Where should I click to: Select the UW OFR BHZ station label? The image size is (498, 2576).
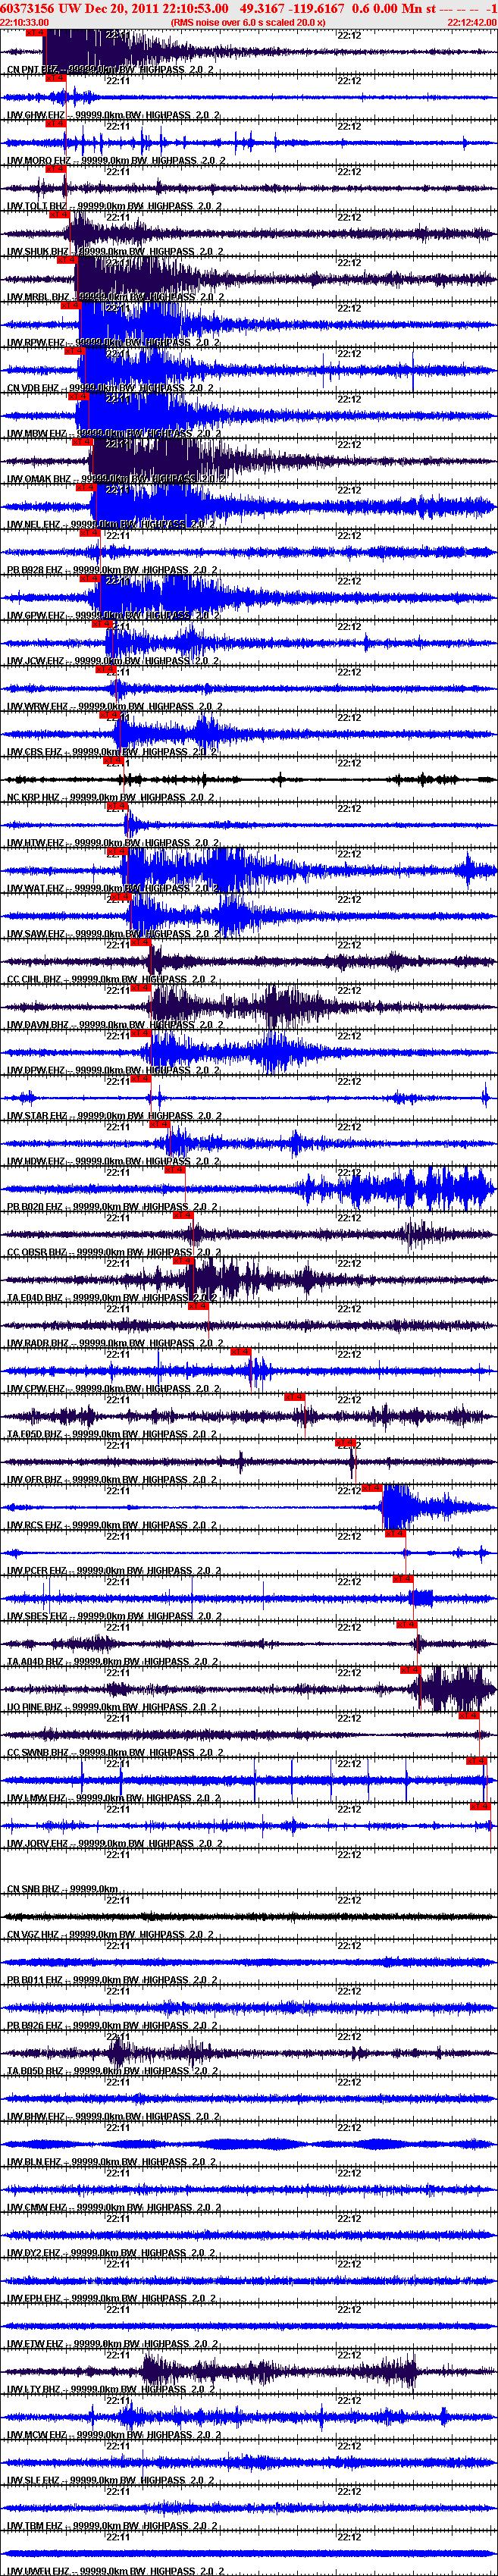35,1480
